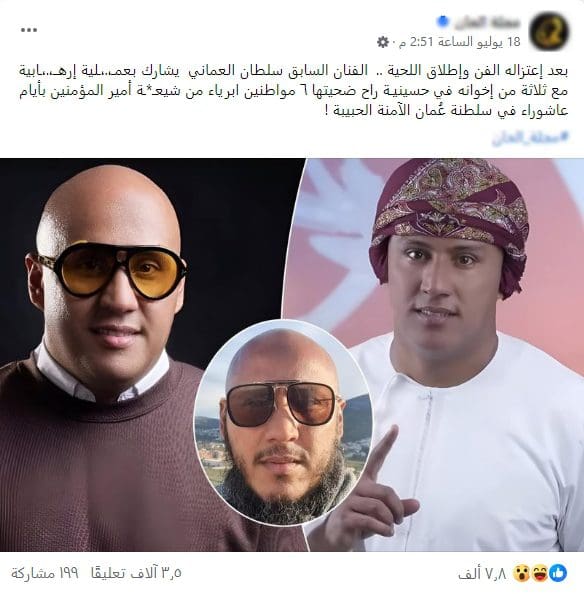584x594 pixels.
Task: Click post text line starting مع ثلاثة من إخوانه
Action: tap(294, 91)
